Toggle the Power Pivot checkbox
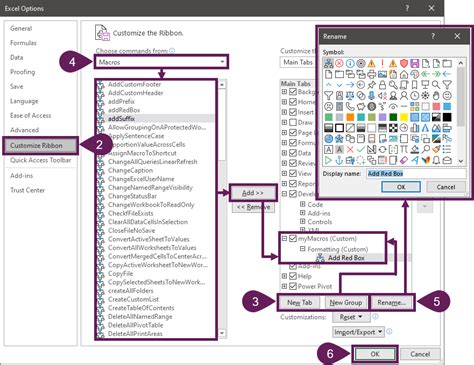474x365 pixels. 293,286
